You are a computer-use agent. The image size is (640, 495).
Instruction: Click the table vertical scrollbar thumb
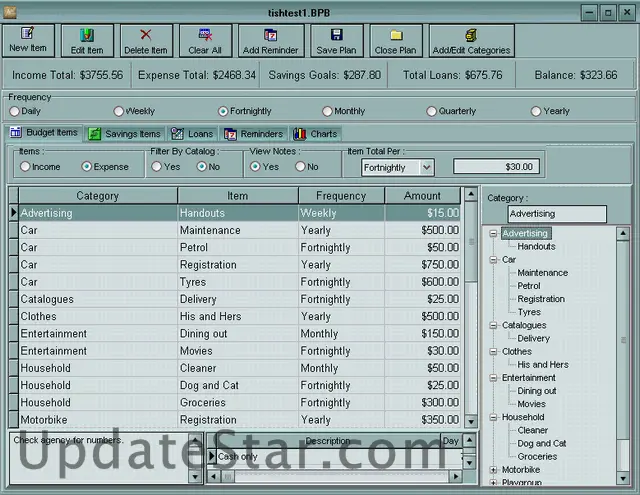tap(471, 242)
